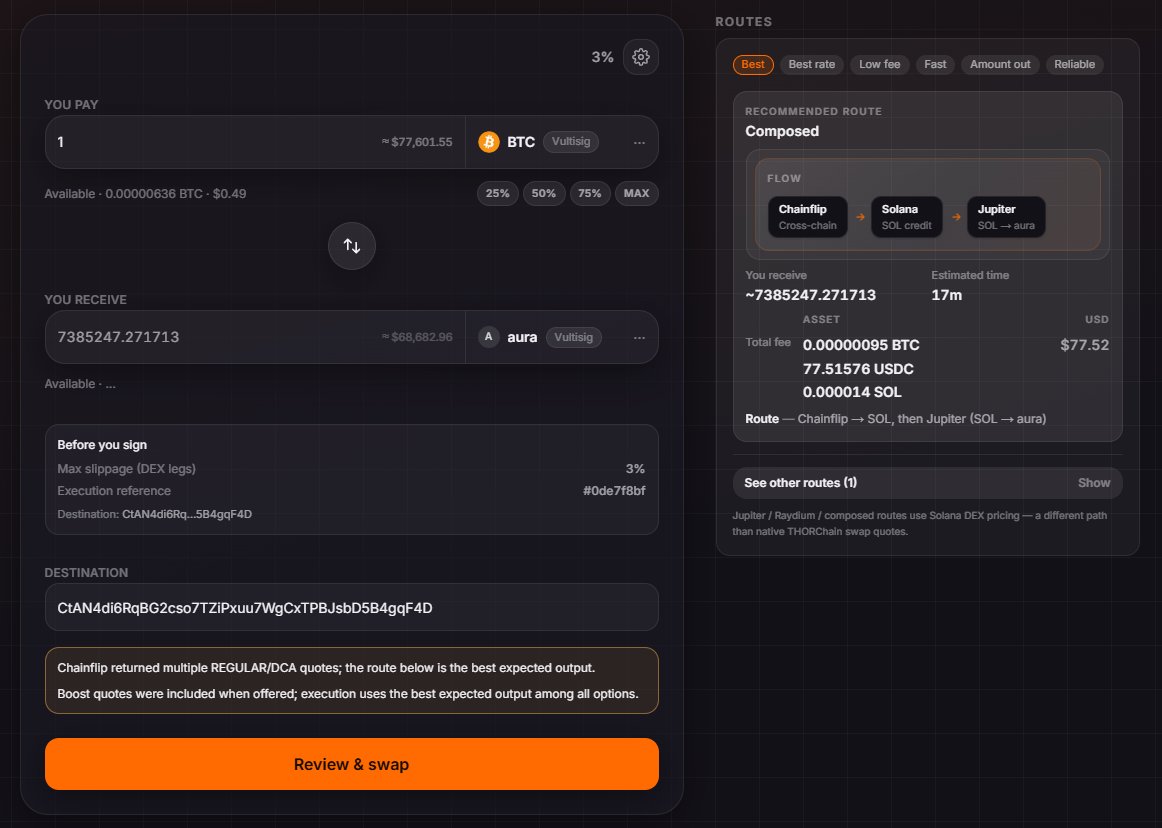Click the shortened destination CtAN4di6Rq...5B4gqF4D

(187, 514)
